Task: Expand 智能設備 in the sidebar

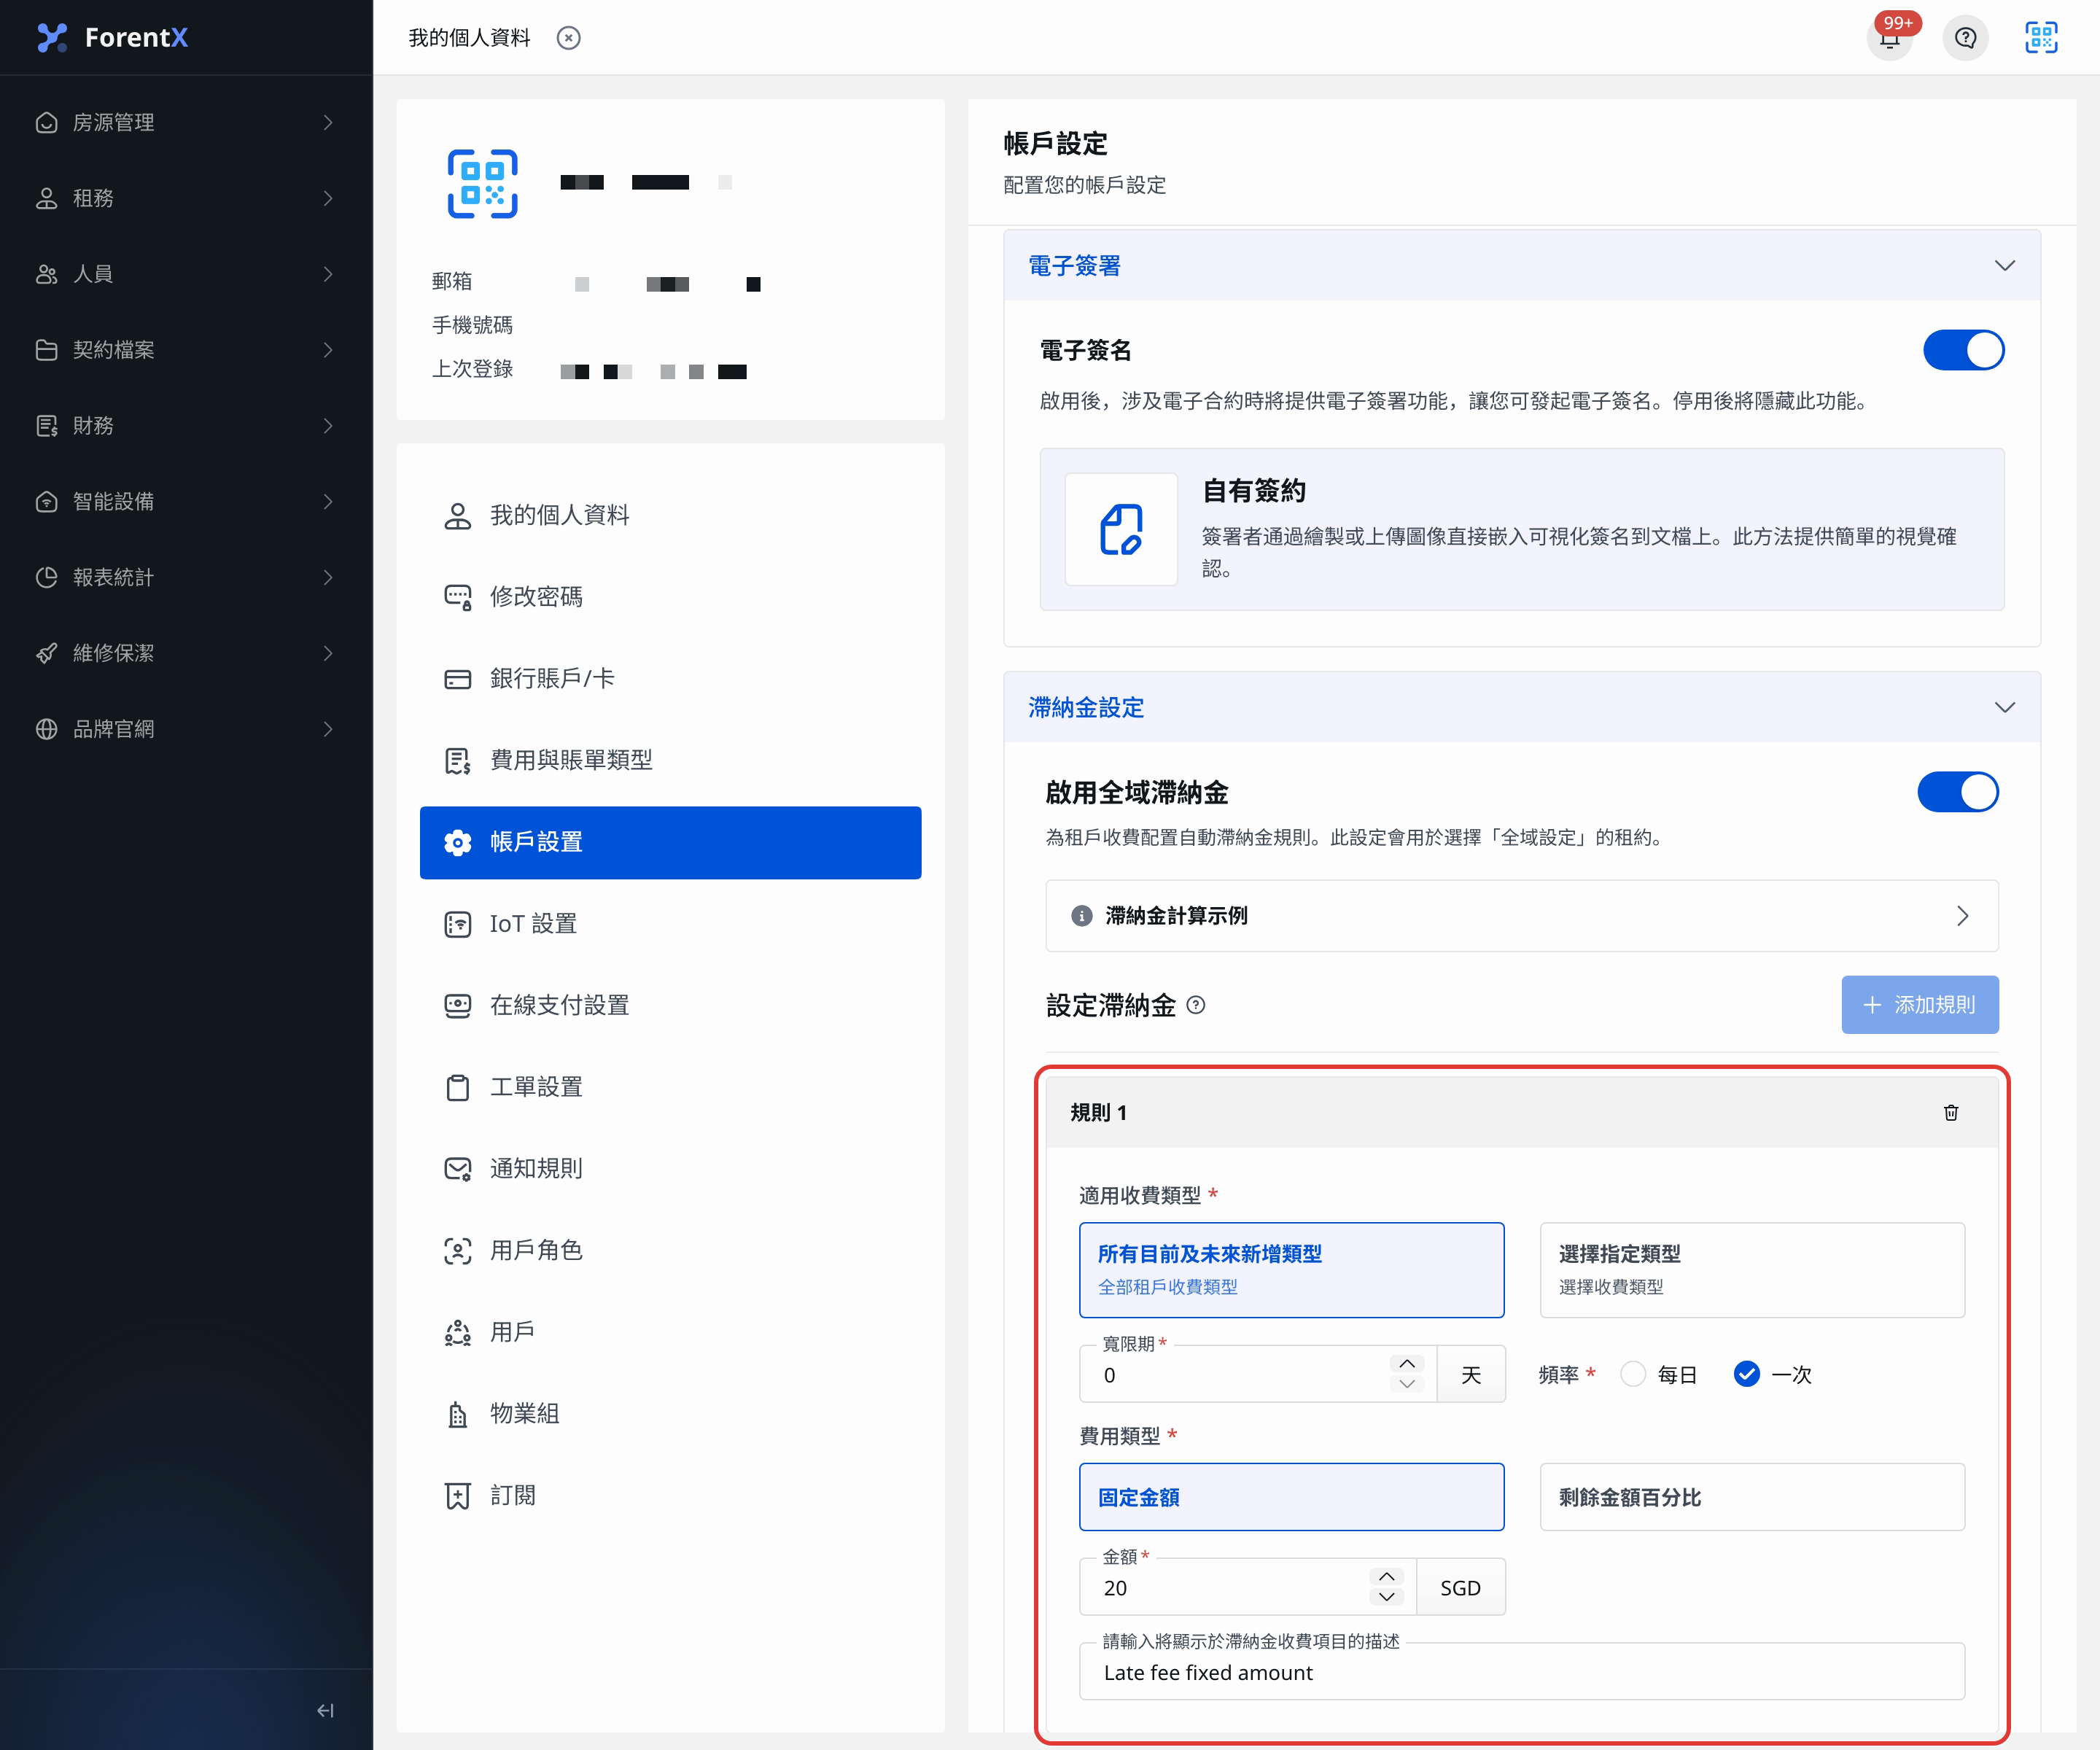Action: click(x=186, y=501)
